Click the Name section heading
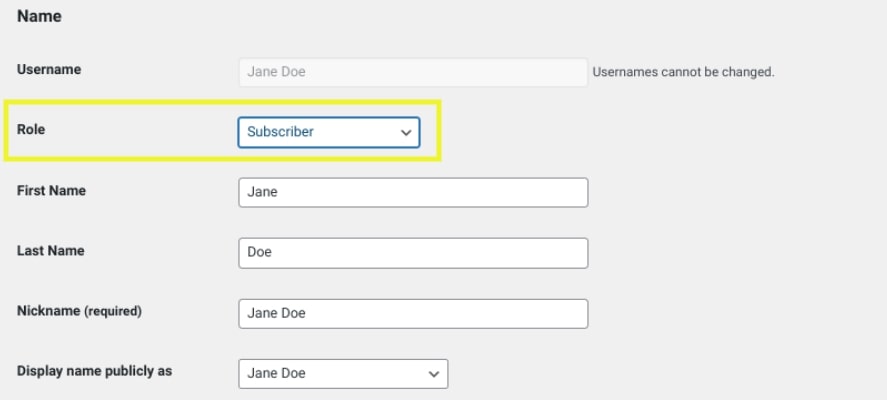This screenshot has height=400, width=887. coord(39,17)
